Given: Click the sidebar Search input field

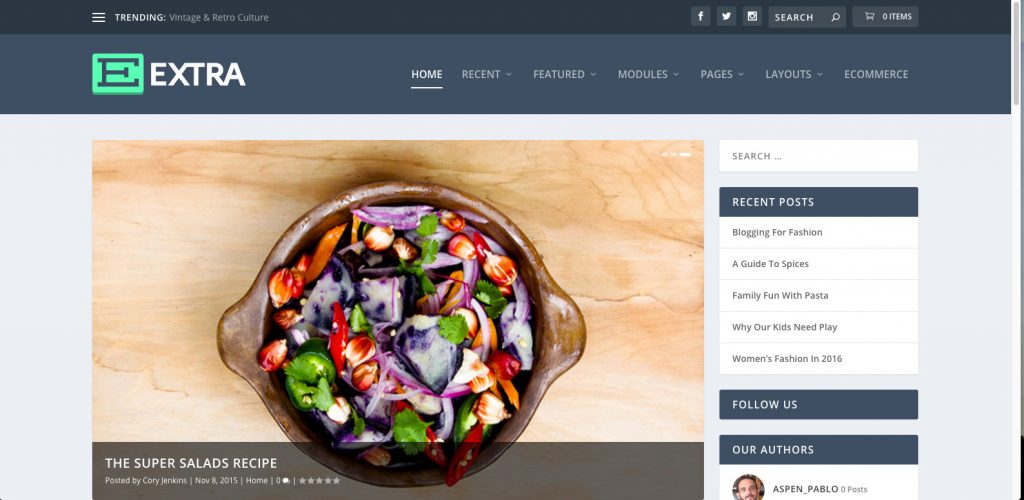Looking at the screenshot, I should pyautogui.click(x=818, y=156).
